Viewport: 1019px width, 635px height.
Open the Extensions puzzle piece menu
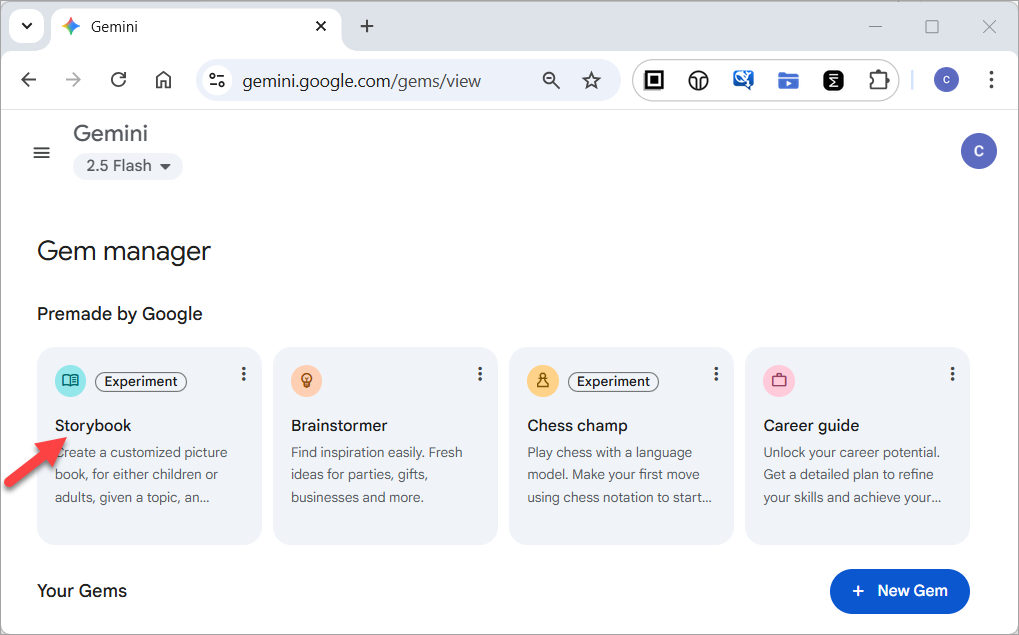879,80
